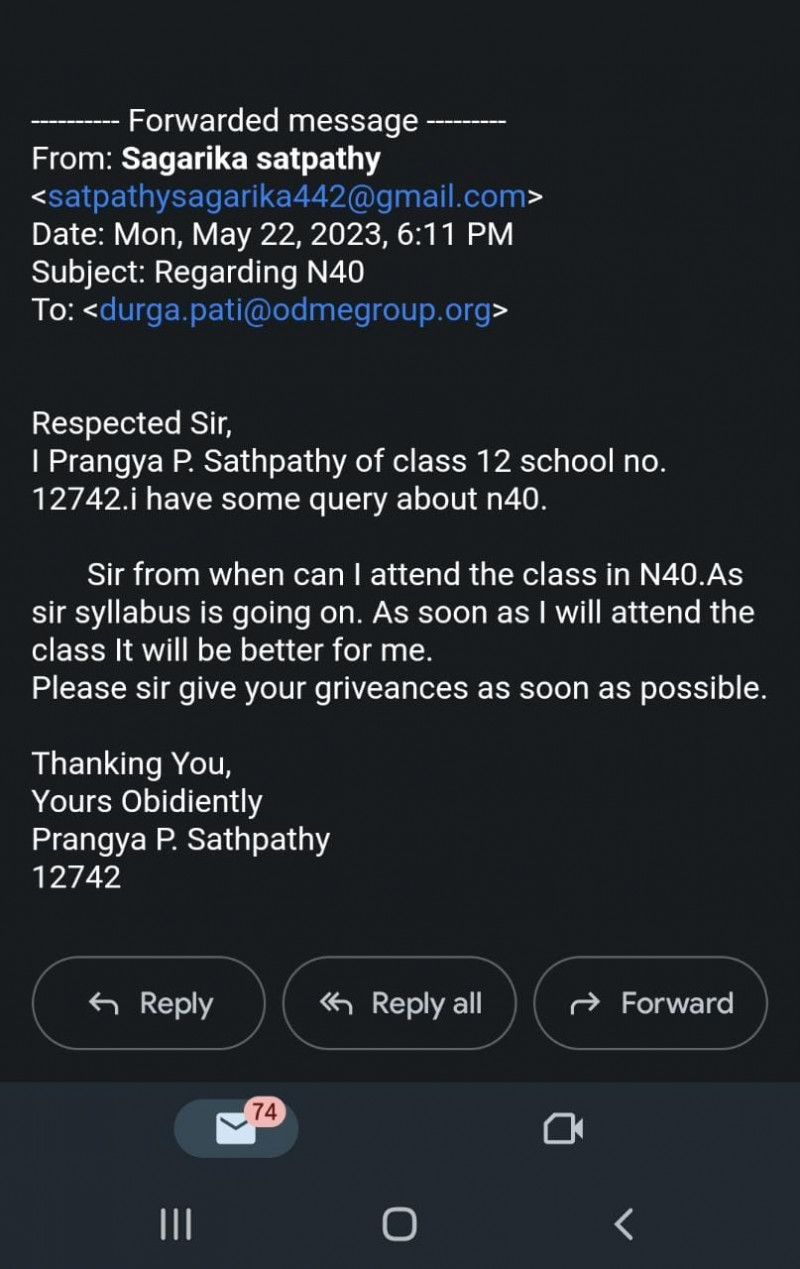Image resolution: width=800 pixels, height=1269 pixels.
Task: Tap the date Mon, May 22, 2023 line
Action: click(272, 234)
